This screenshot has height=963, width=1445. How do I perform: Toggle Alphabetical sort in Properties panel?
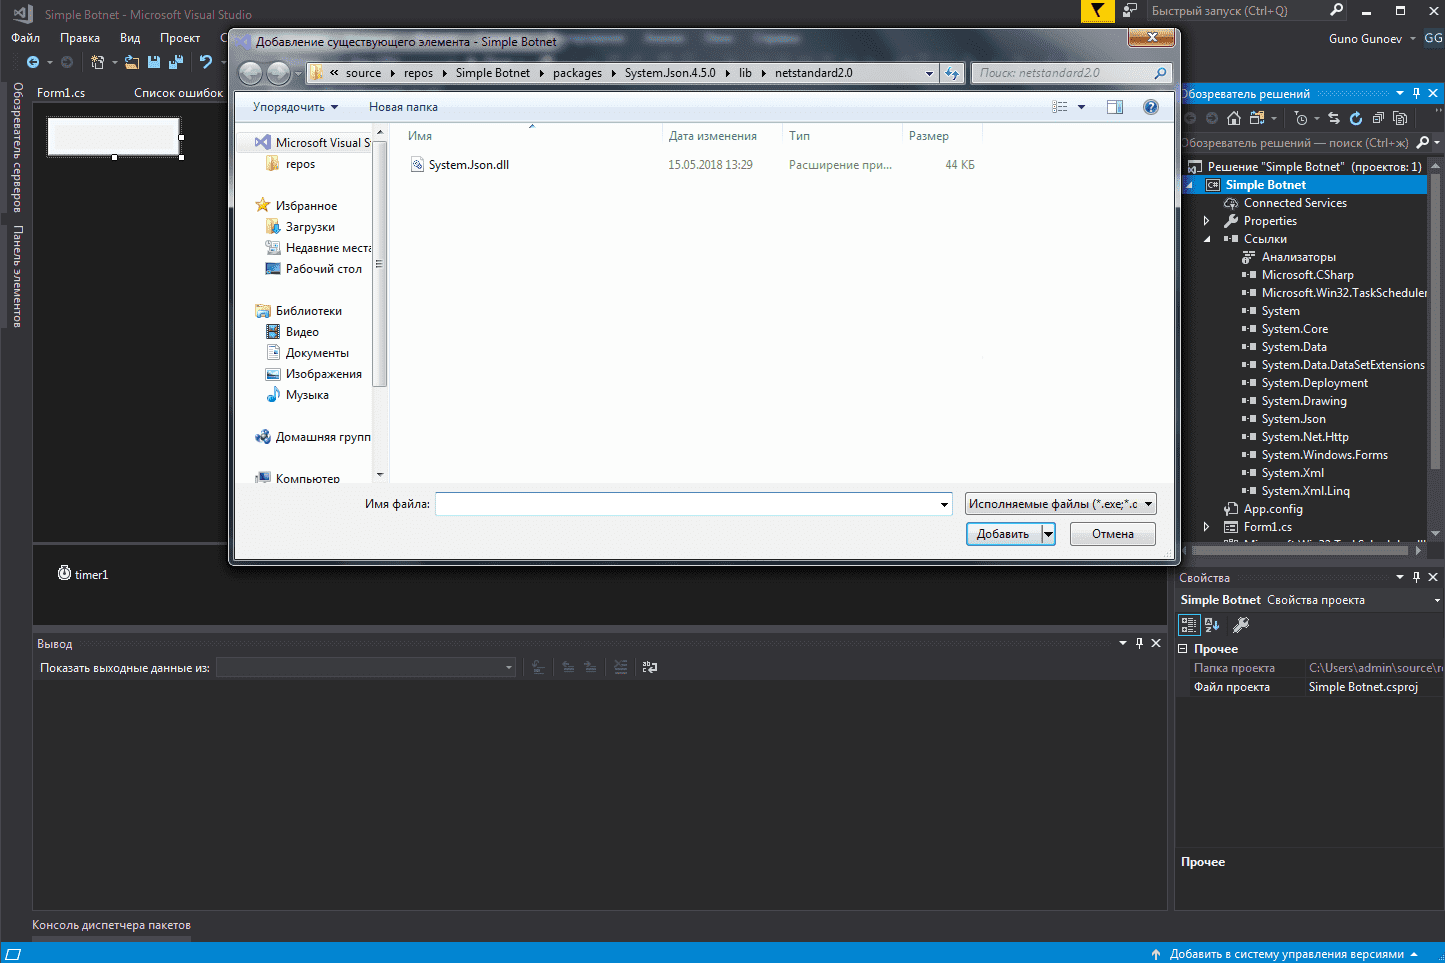pyautogui.click(x=1212, y=625)
